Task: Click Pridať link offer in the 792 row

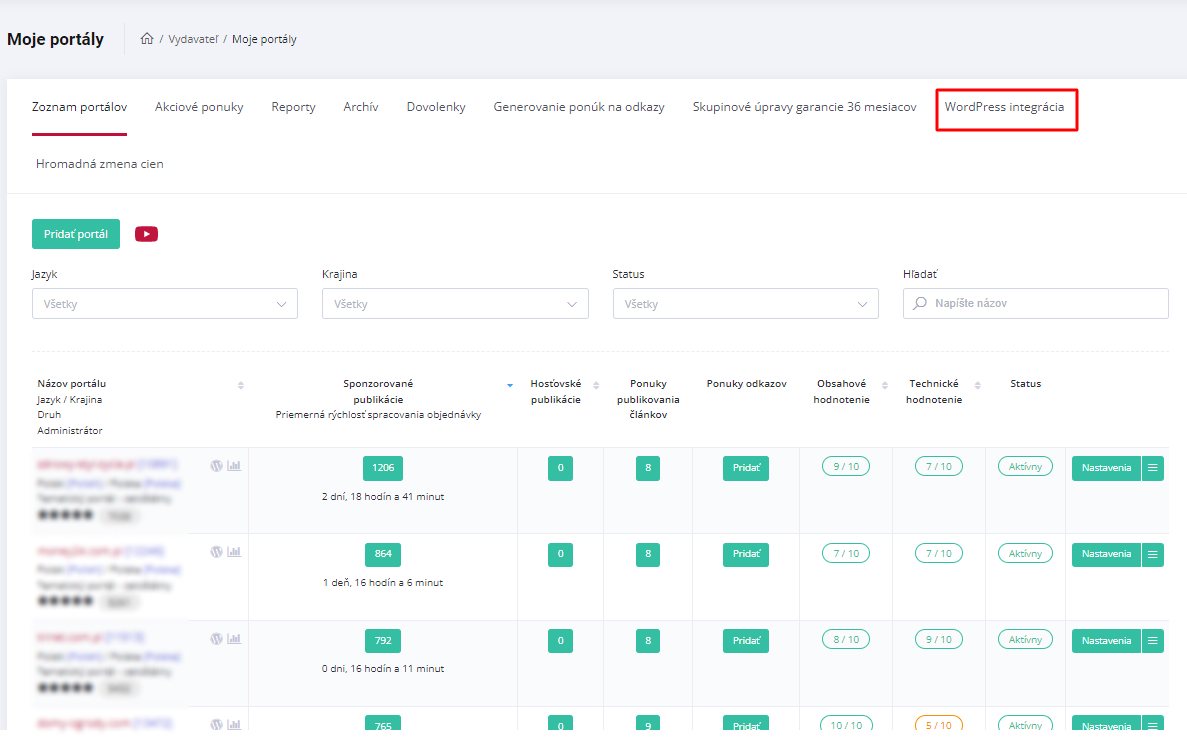Action: point(746,641)
